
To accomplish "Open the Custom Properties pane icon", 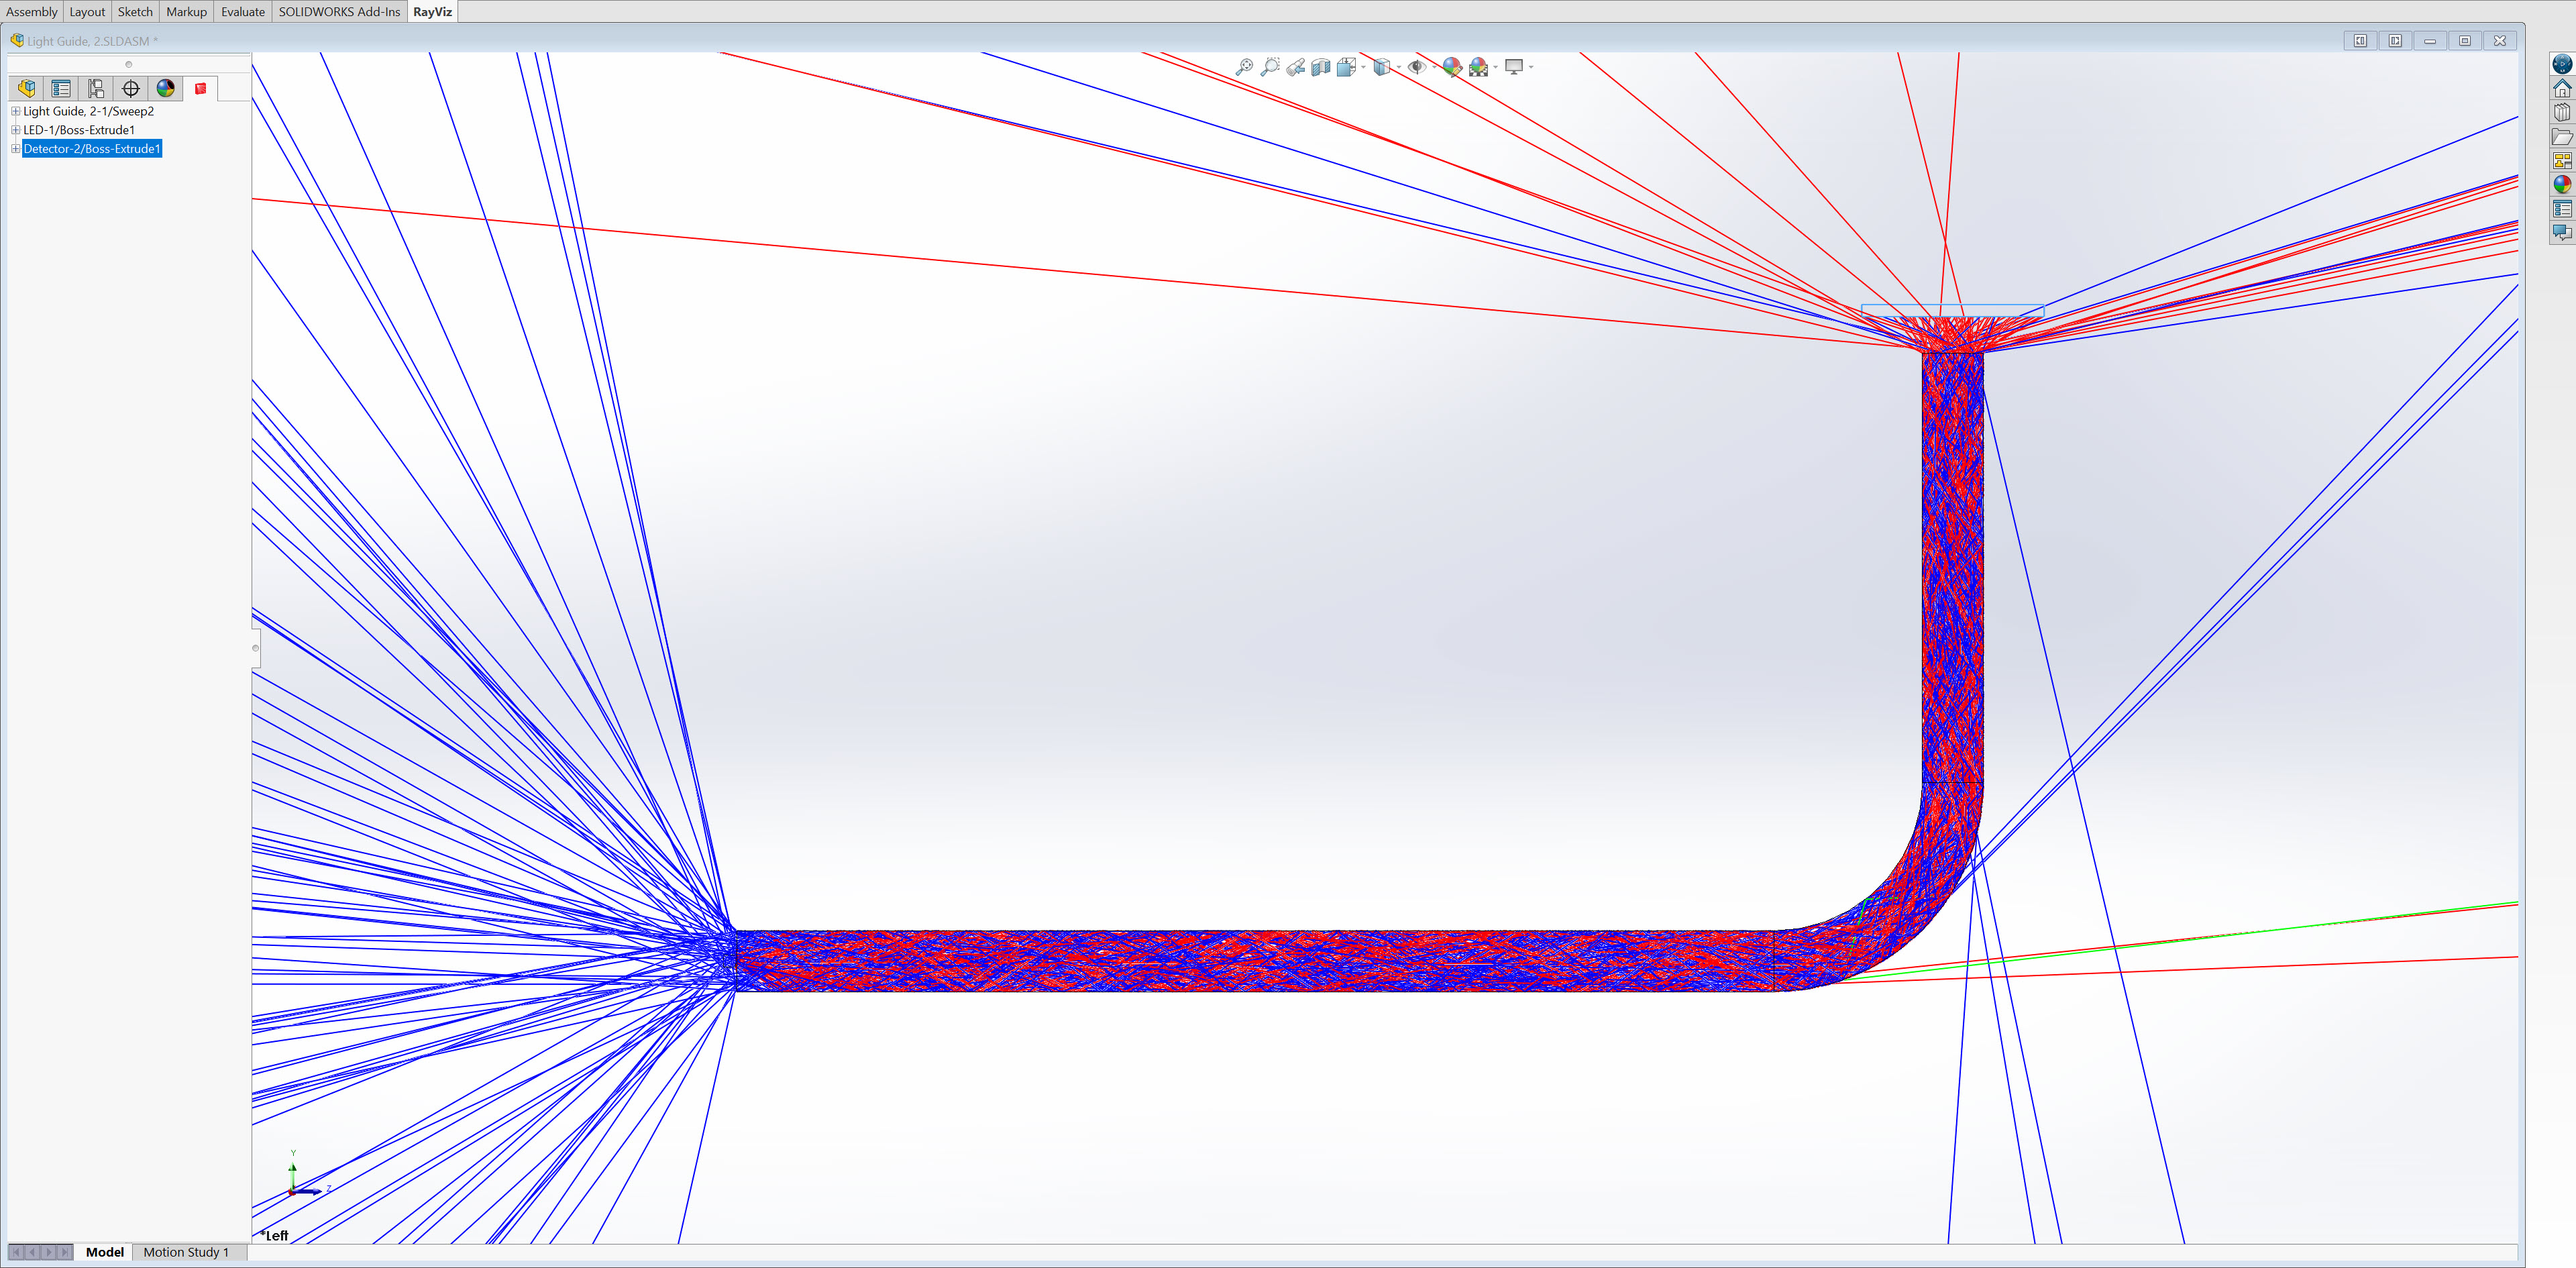I will pyautogui.click(x=2562, y=208).
